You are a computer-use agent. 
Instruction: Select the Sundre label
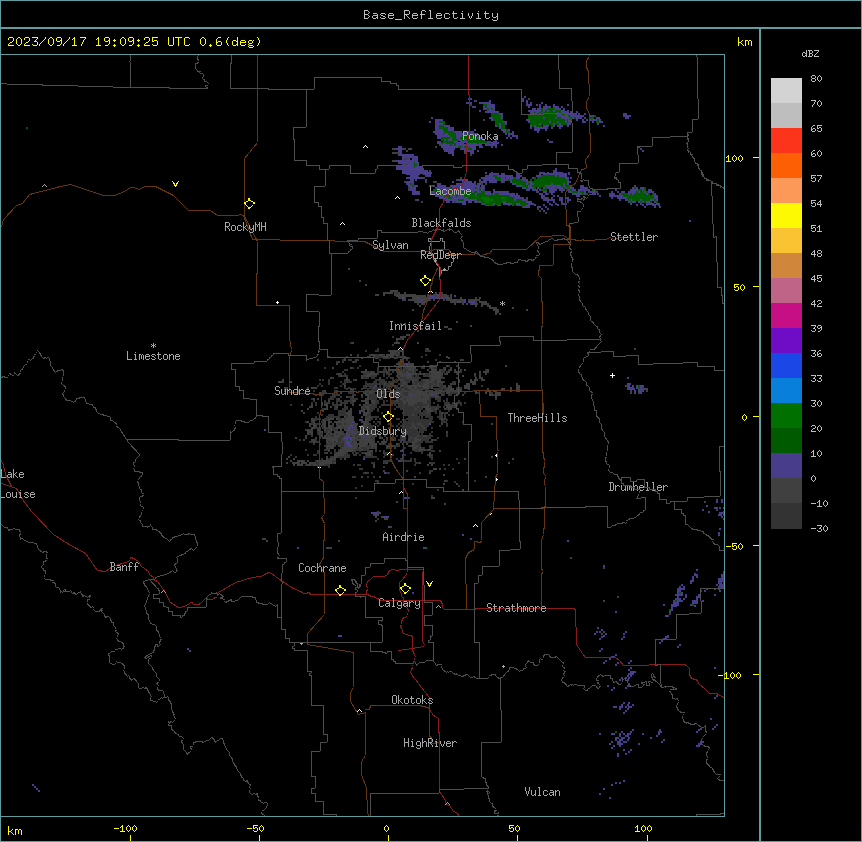click(292, 391)
